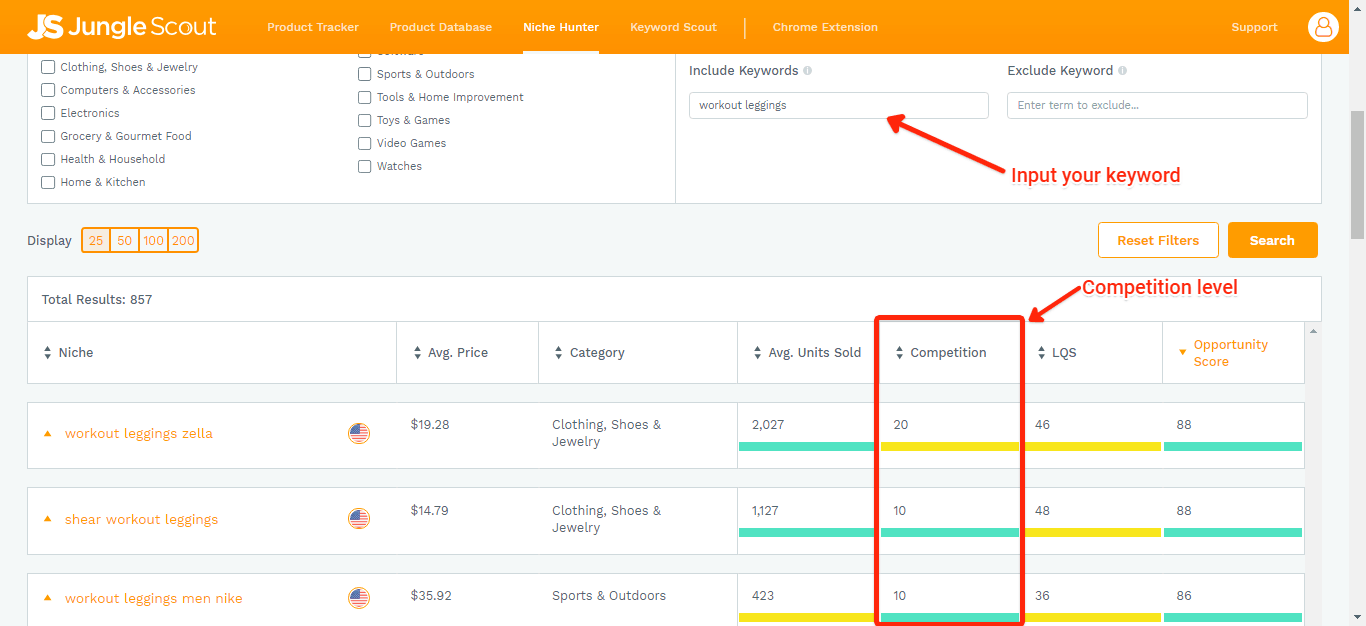Check Computers & Accessories category

click(48, 90)
